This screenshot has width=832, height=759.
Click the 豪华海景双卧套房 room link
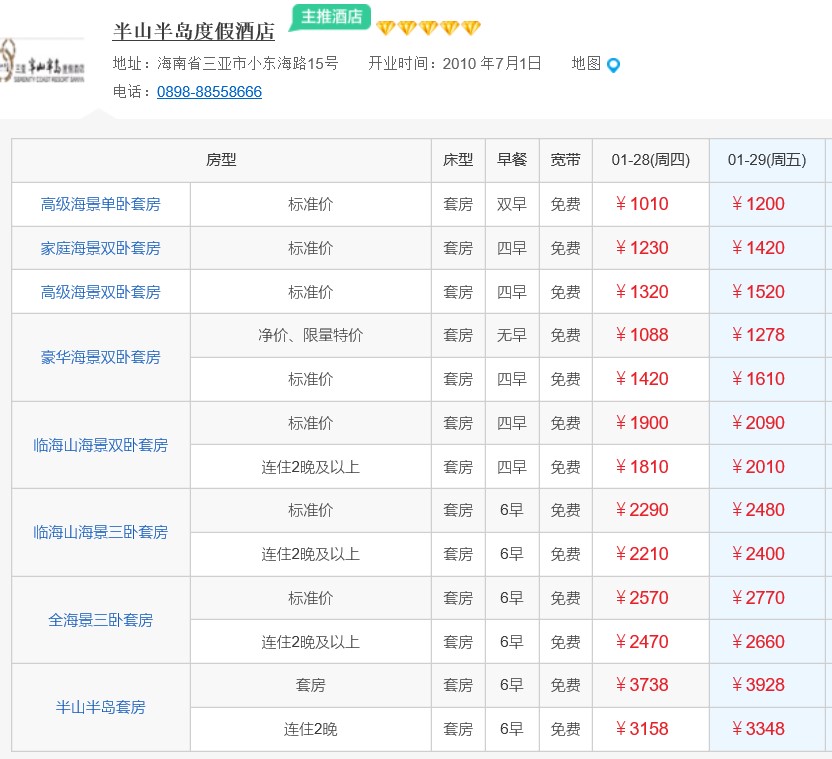pyautogui.click(x=100, y=357)
